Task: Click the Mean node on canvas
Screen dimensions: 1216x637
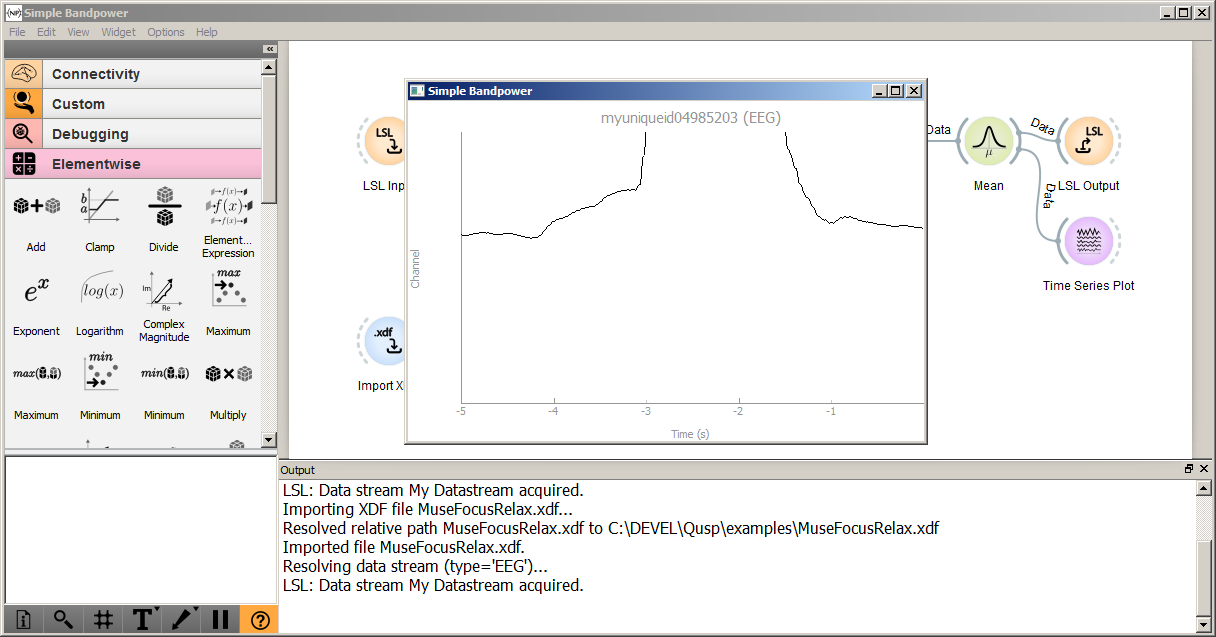Action: 988,141
